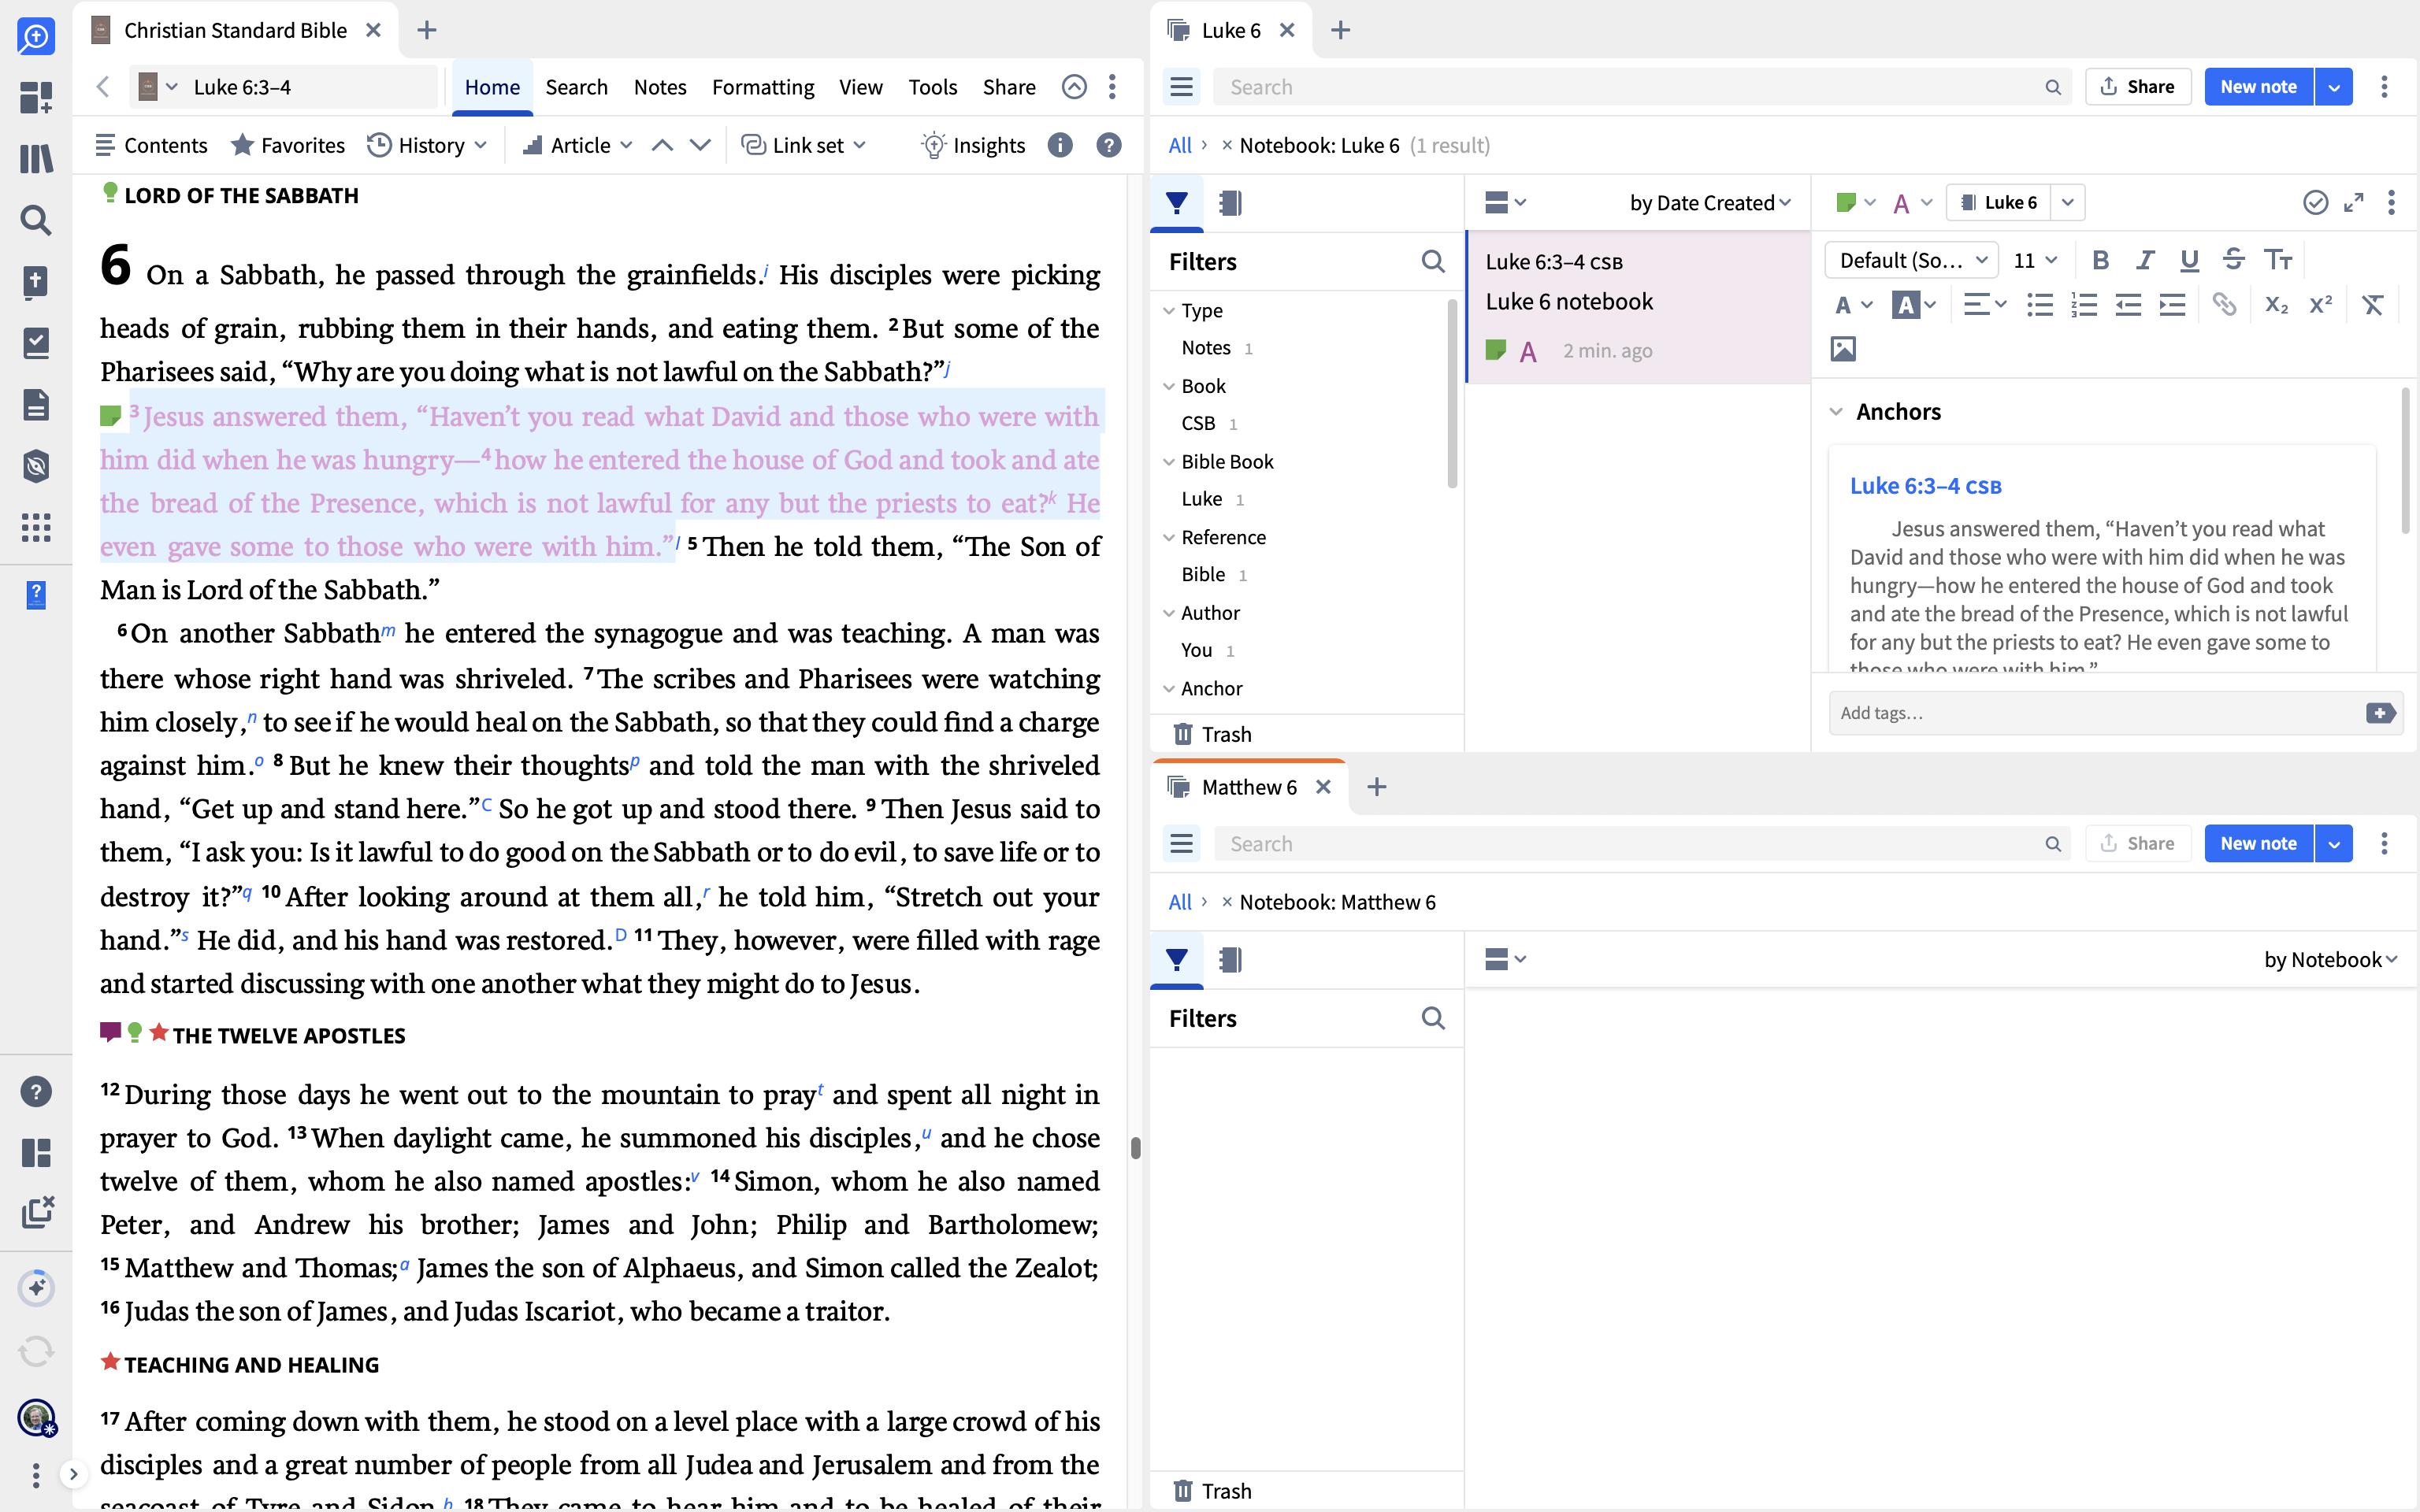Collapse the Anchors section
Screen dimensions: 2420x1512
tap(1836, 412)
